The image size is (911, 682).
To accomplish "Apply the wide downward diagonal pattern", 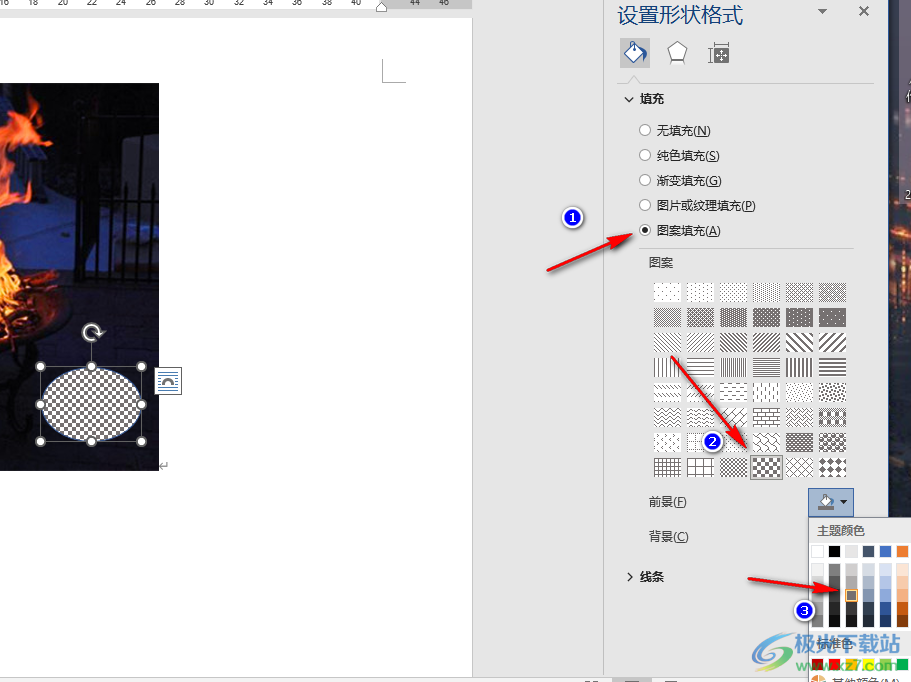I will [x=799, y=342].
